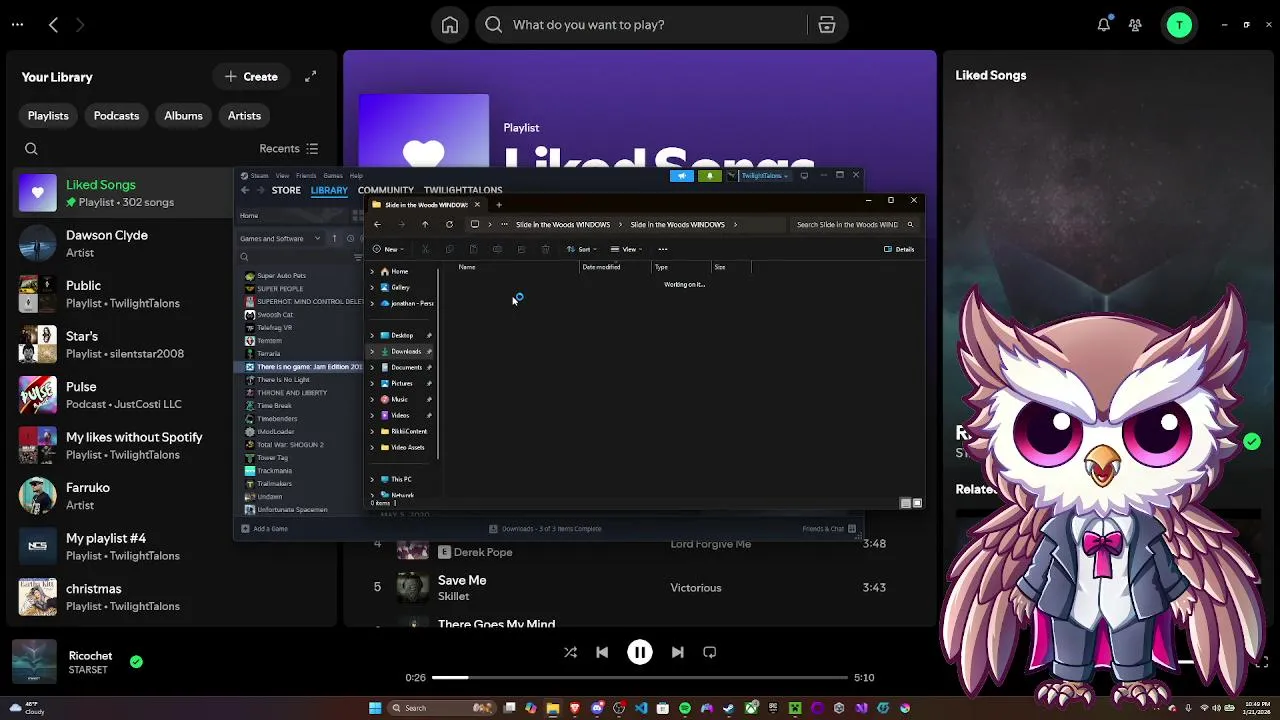The height and width of the screenshot is (720, 1280).
Task: Click File Explorer's search box
Action: click(854, 224)
